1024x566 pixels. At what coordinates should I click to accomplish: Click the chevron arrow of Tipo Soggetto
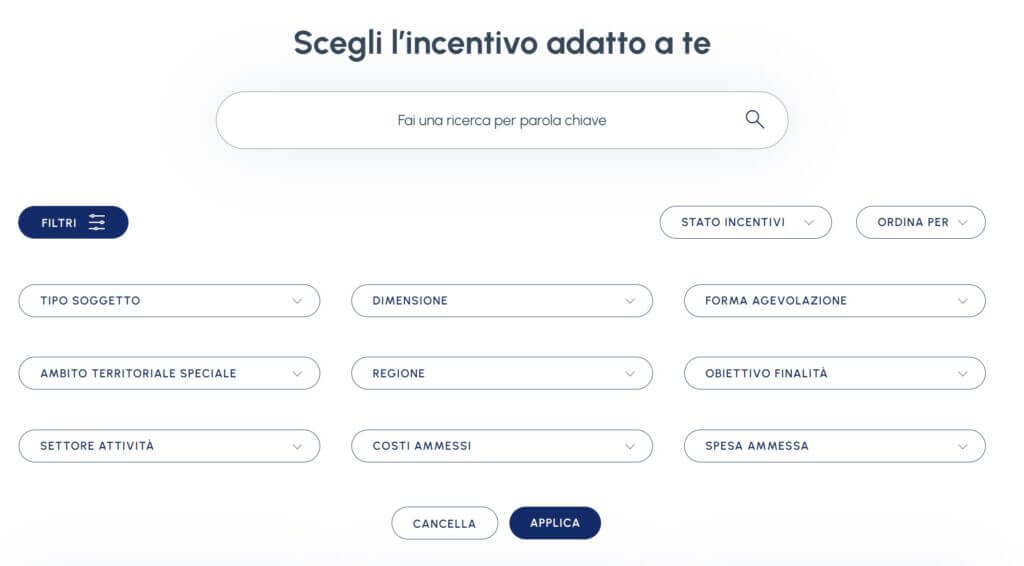(297, 301)
